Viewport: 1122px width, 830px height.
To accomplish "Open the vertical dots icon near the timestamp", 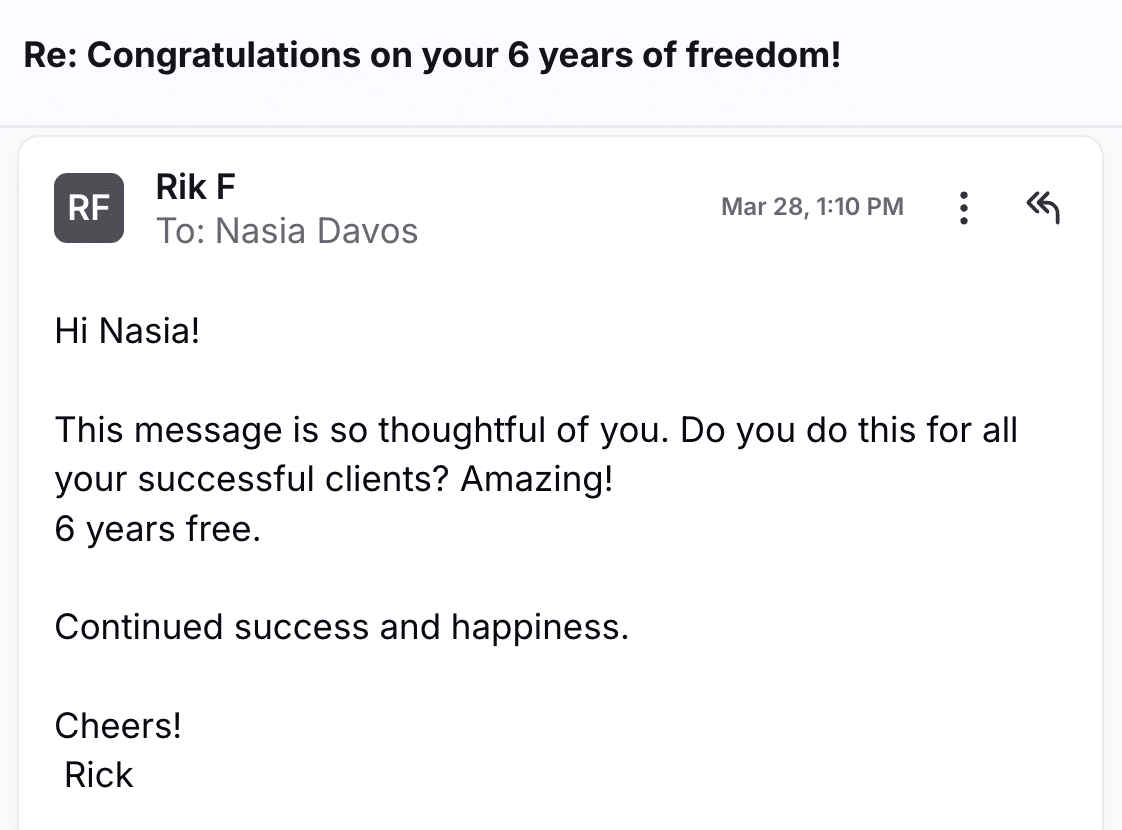I will click(963, 208).
